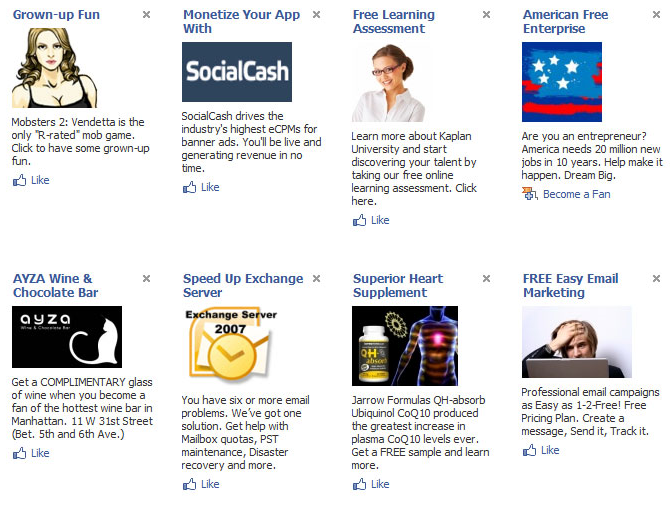The width and height of the screenshot is (672, 505).
Task: Like the Superior Heart Supplement ad
Action: (371, 484)
